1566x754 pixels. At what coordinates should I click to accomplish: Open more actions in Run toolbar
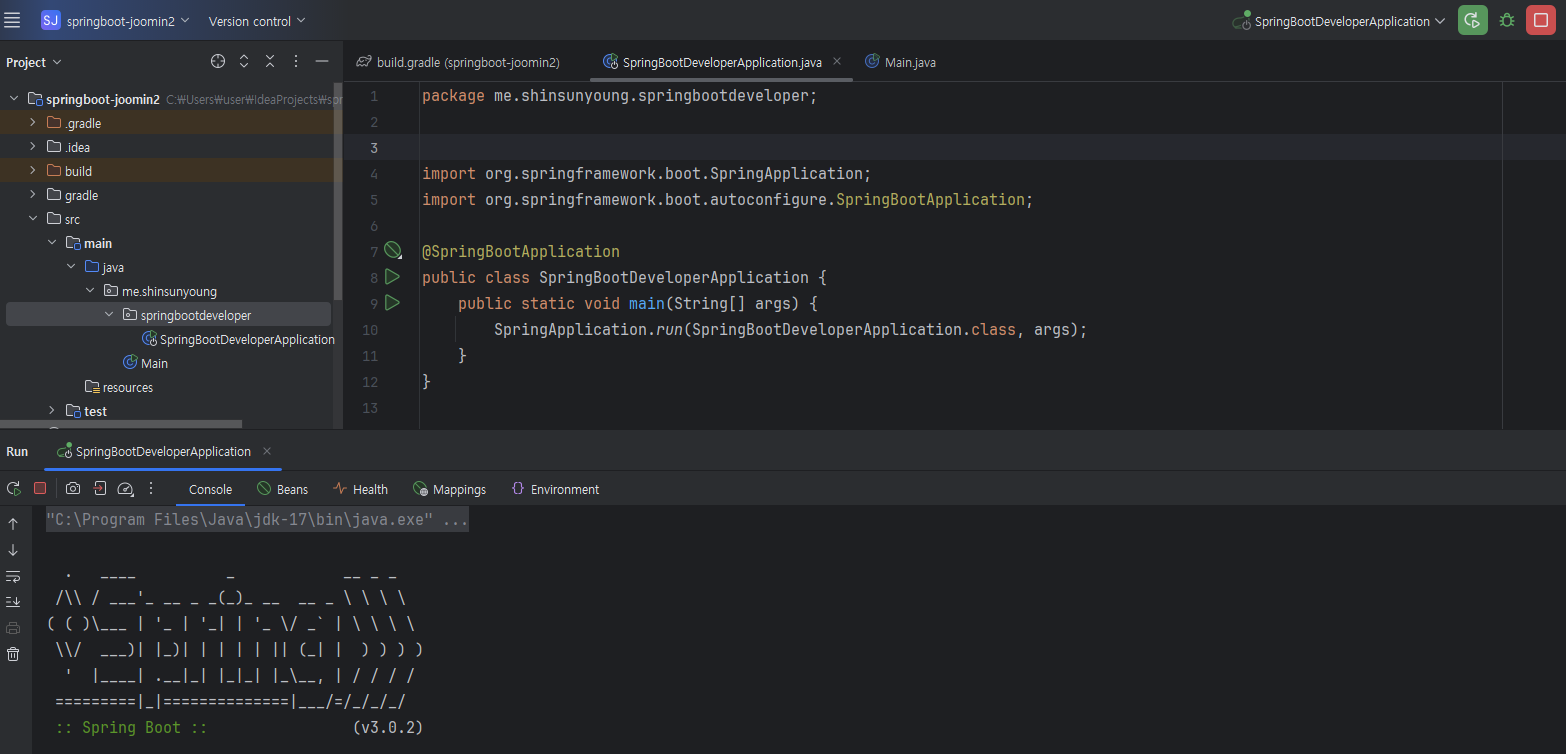coord(151,489)
